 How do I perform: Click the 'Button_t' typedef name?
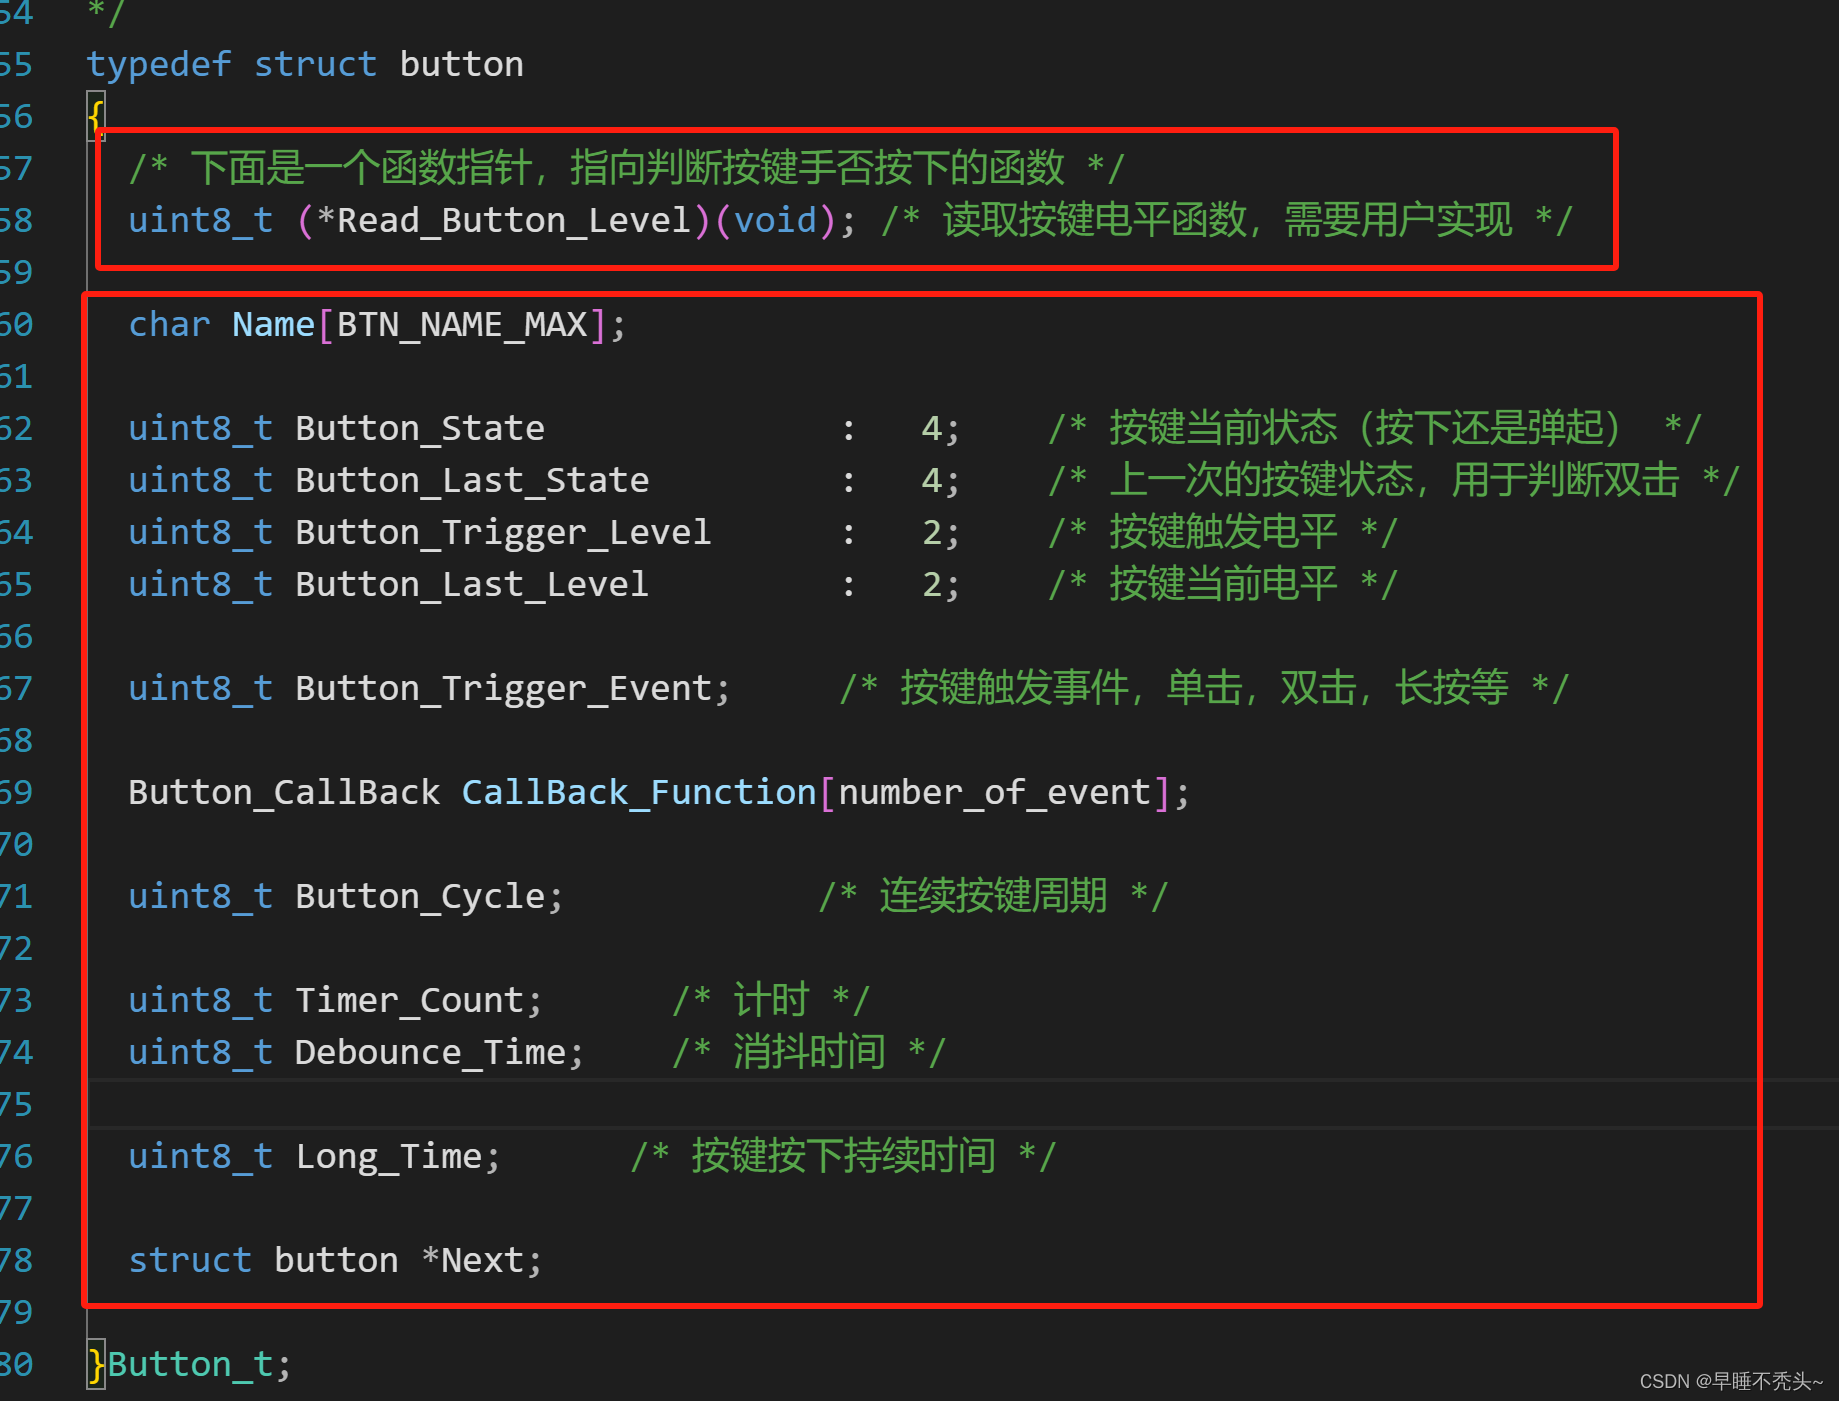point(190,1365)
